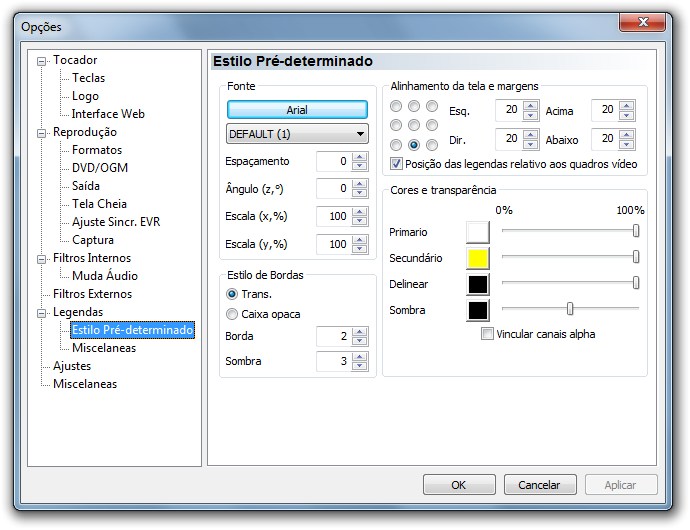The width and height of the screenshot is (690, 530).
Task: Select Tela Cheia in the tree
Action: pyautogui.click(x=99, y=204)
